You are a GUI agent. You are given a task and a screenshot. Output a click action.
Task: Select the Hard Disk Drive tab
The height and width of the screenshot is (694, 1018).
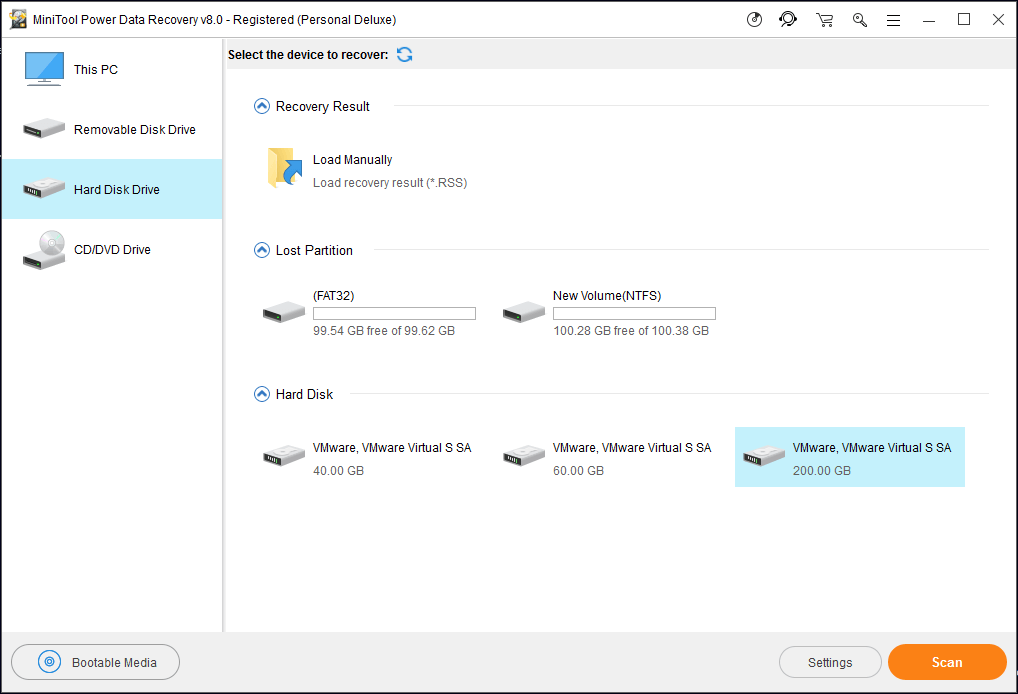click(x=110, y=188)
